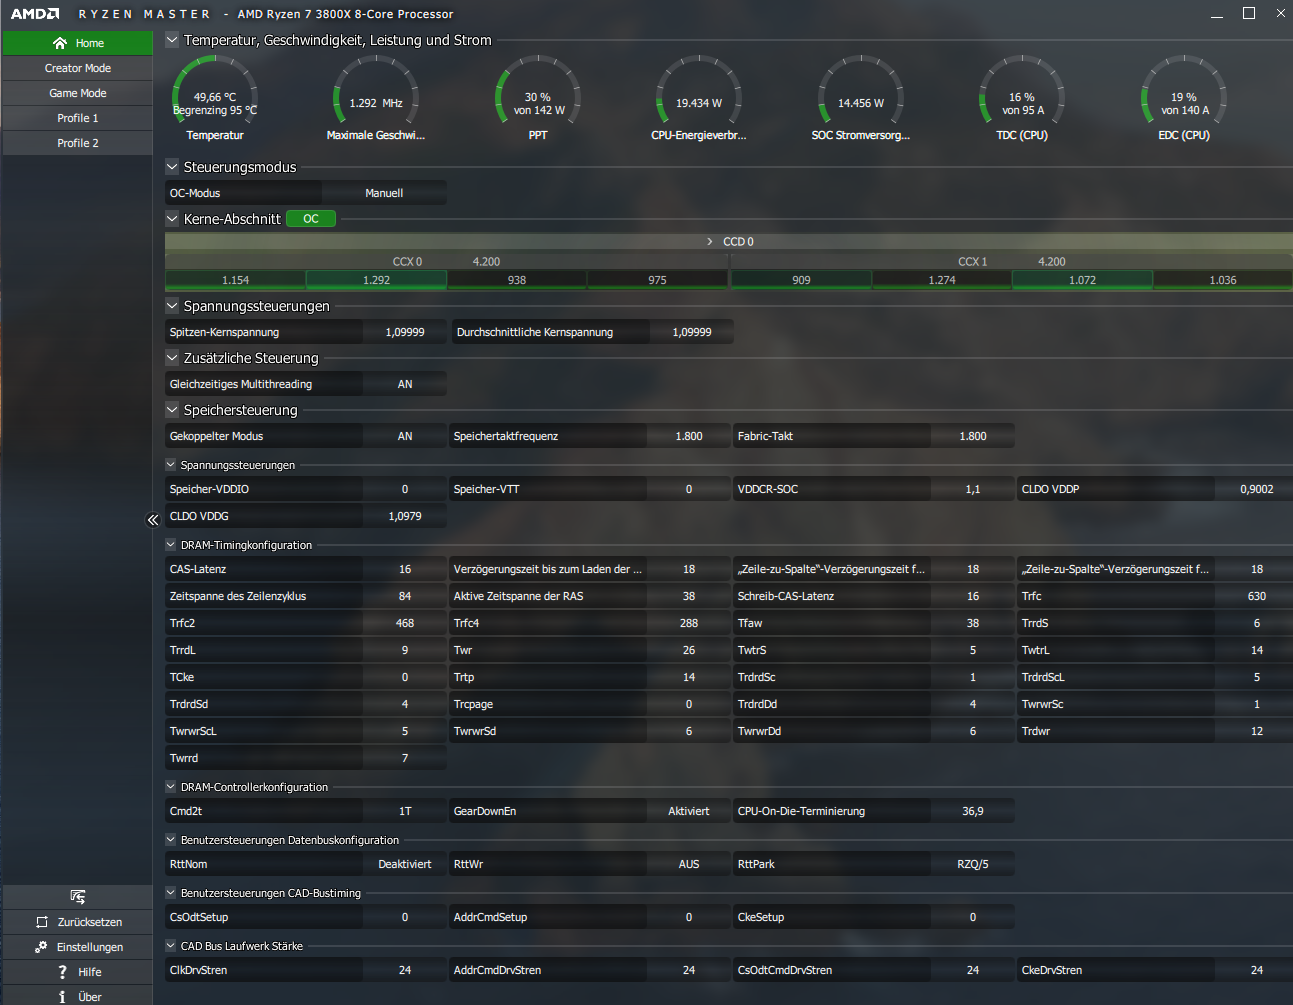
Task: Click core bar showing 938
Action: pos(517,280)
